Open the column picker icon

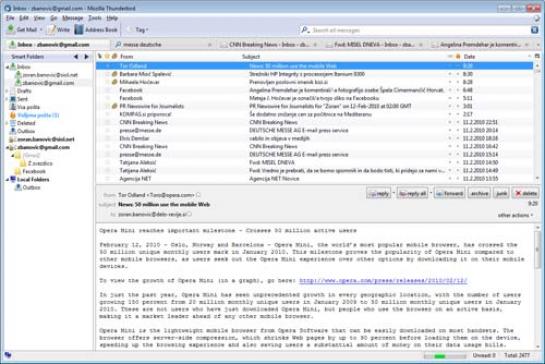537,56
